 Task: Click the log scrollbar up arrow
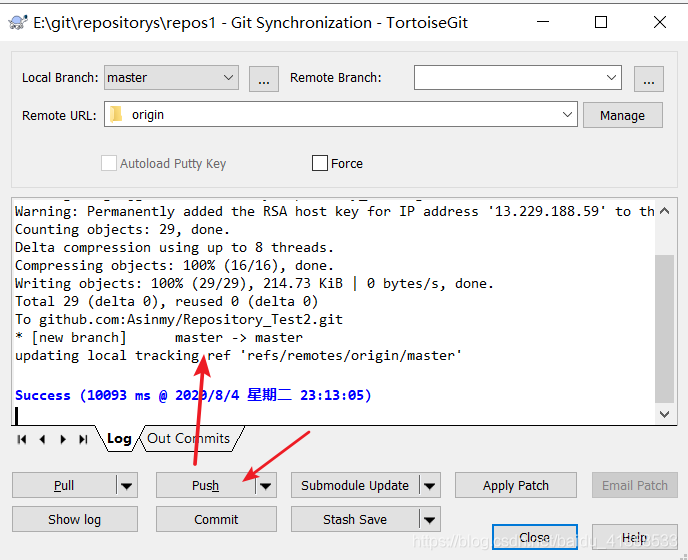664,211
